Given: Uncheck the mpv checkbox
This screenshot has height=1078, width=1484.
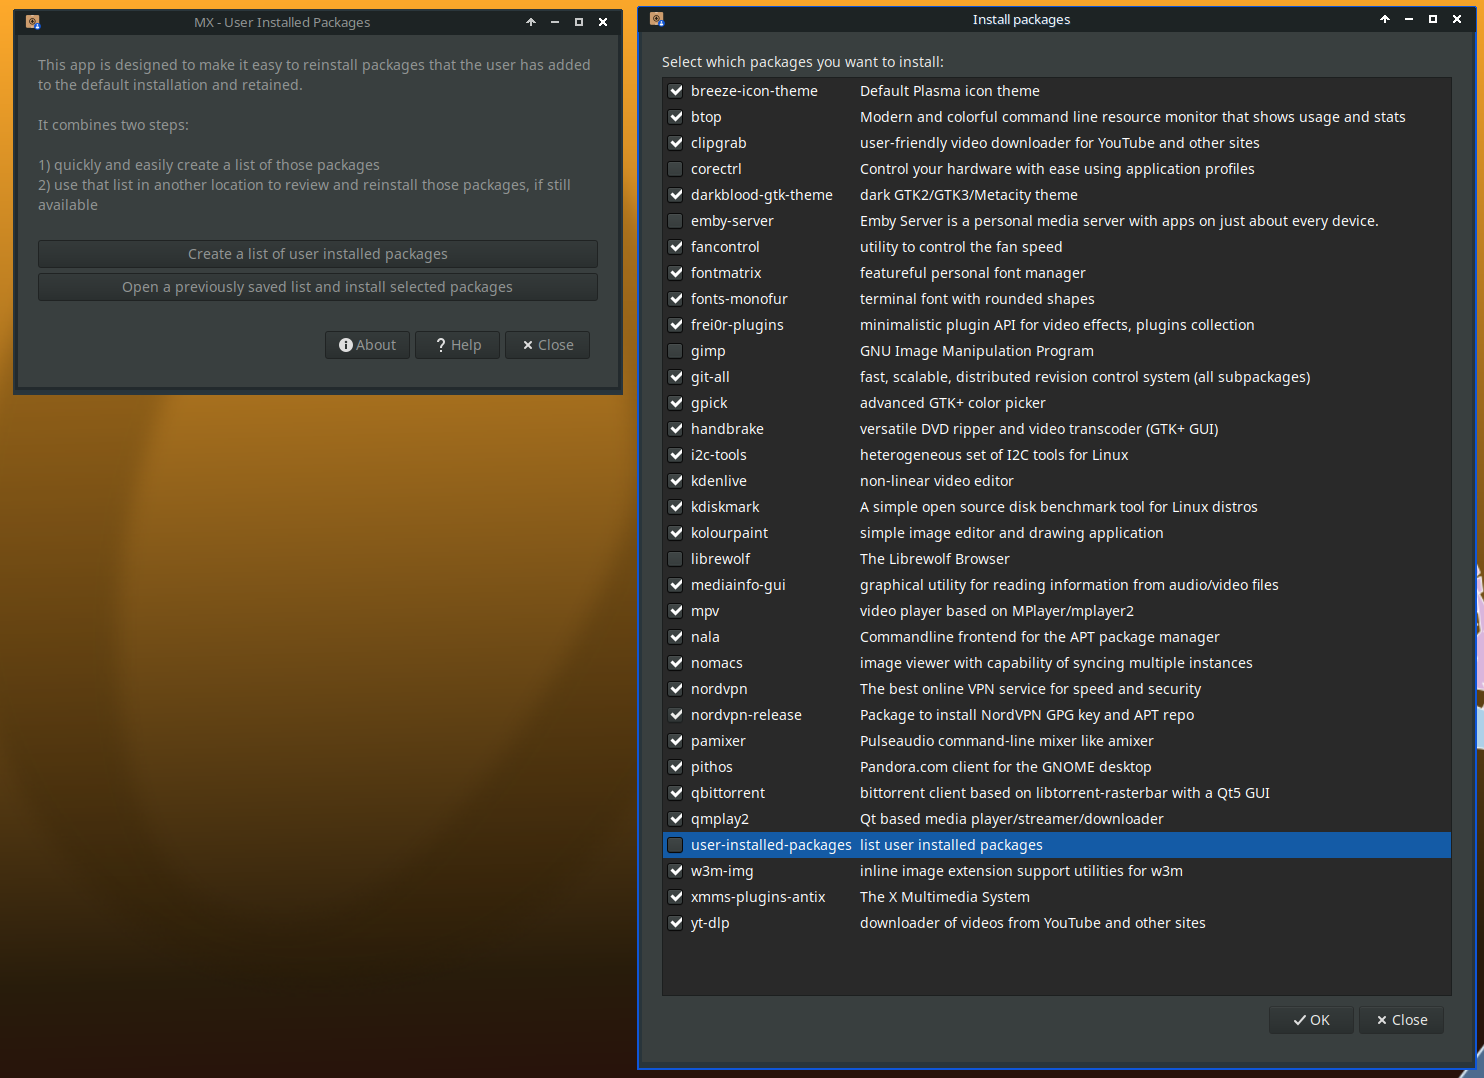Looking at the screenshot, I should click(x=676, y=611).
